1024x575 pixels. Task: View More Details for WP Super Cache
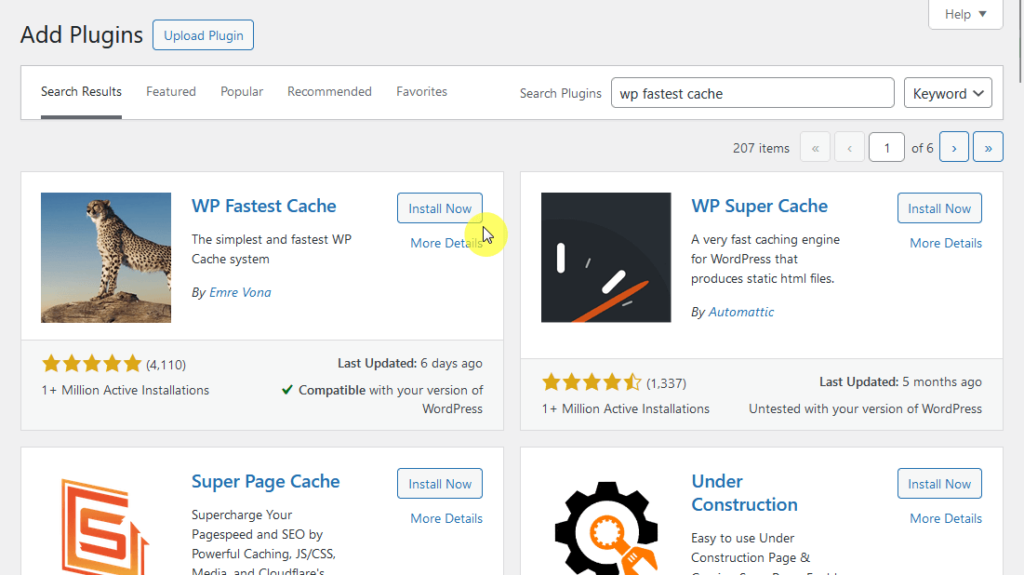pyautogui.click(x=946, y=243)
